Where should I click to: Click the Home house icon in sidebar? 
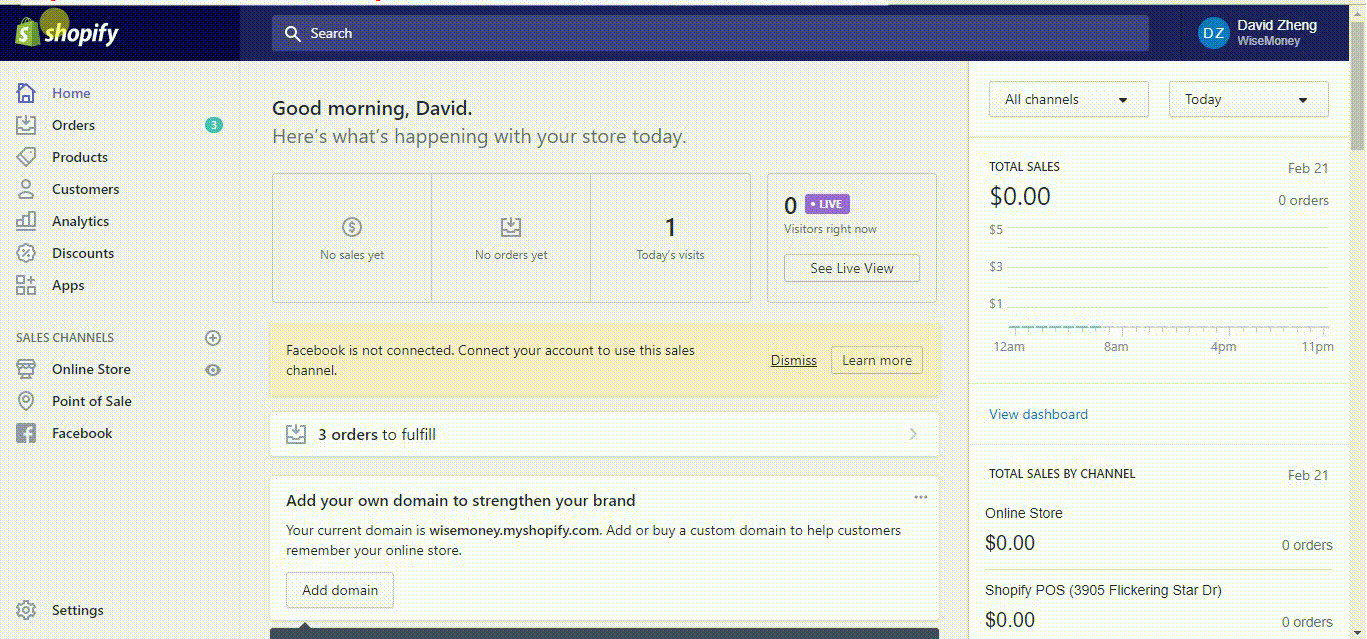coord(26,93)
